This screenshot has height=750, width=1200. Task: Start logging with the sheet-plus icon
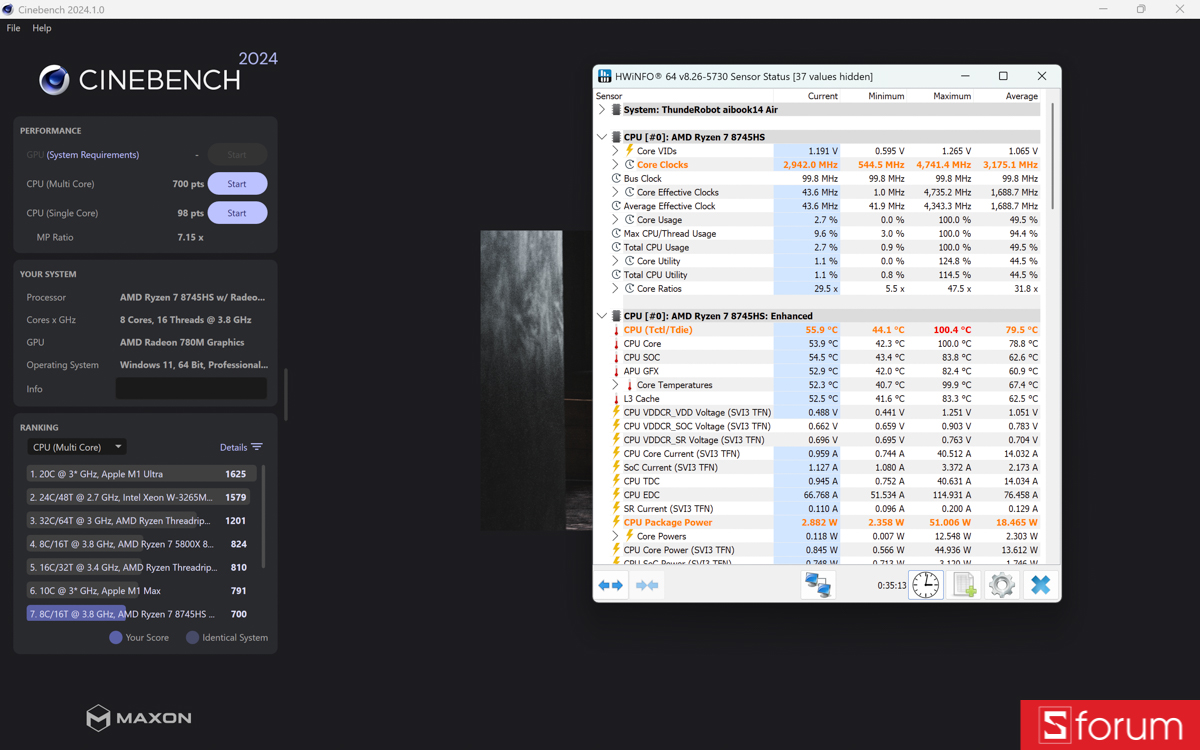[x=964, y=585]
